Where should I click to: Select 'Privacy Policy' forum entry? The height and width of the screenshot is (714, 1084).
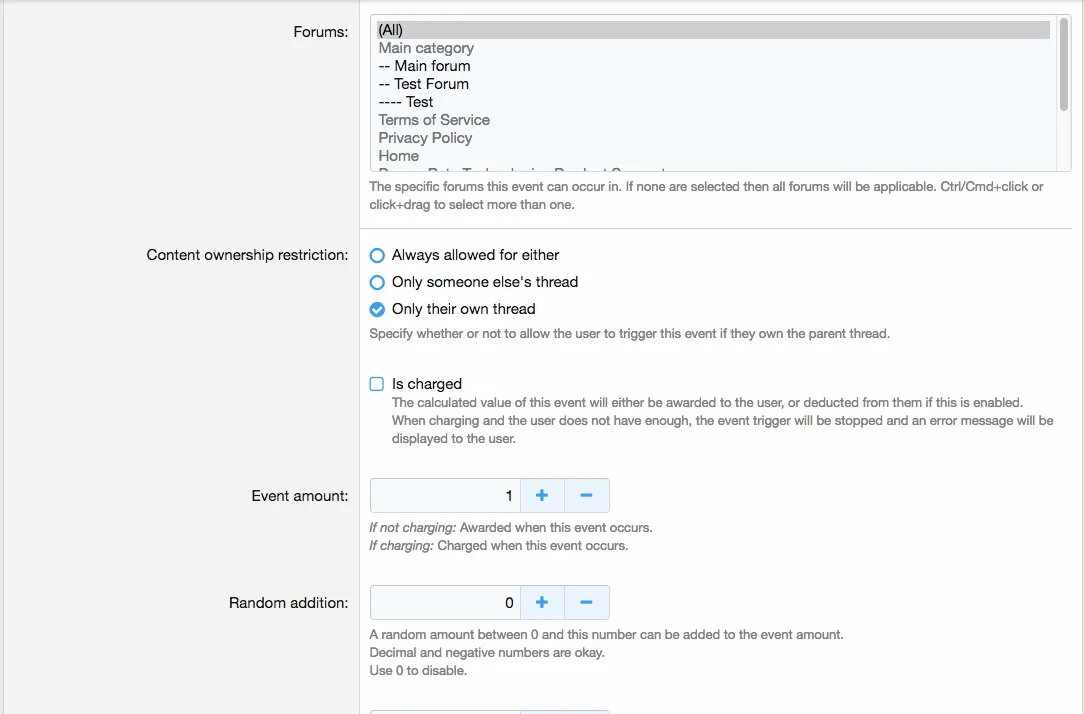click(425, 138)
